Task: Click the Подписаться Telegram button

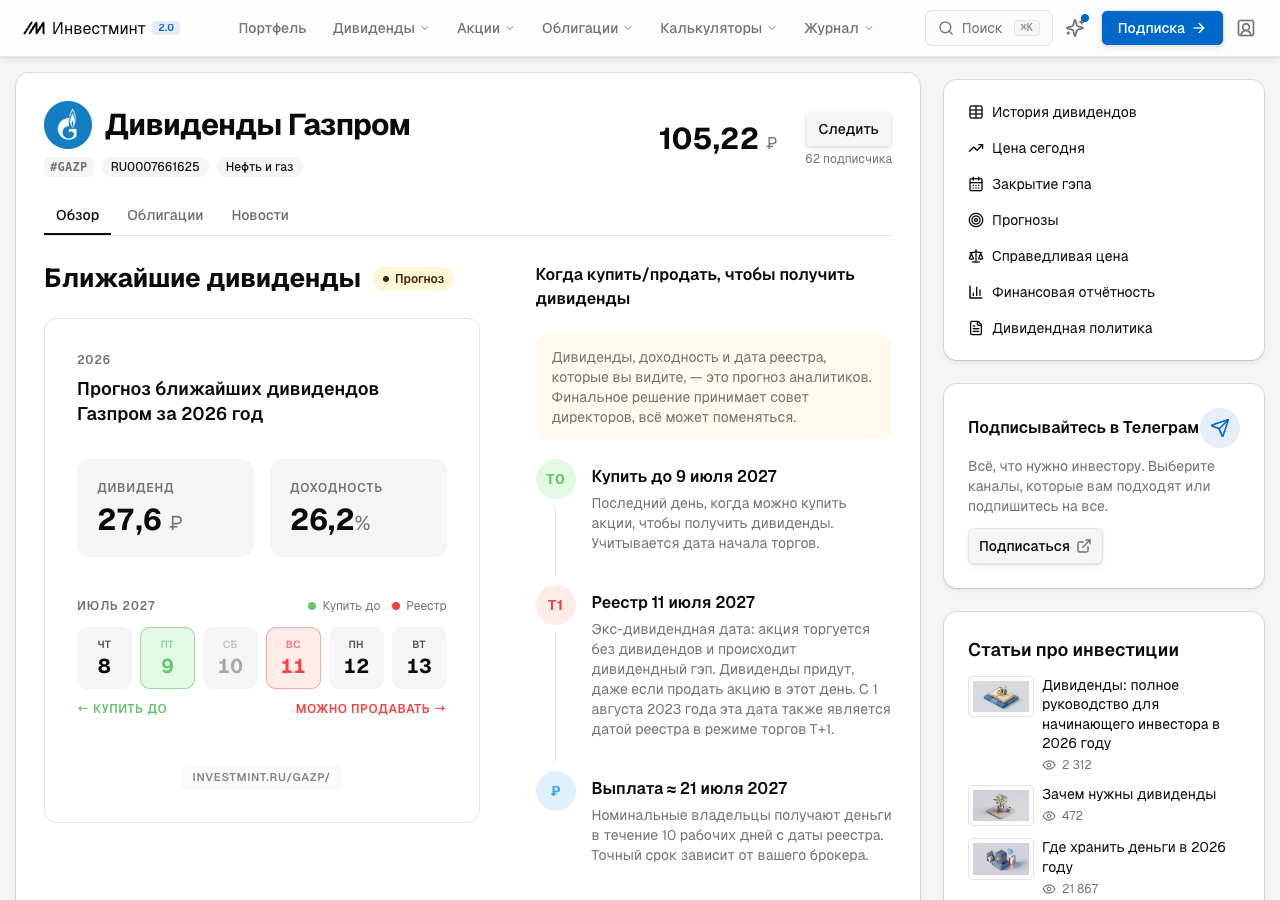Action: 1035,546
